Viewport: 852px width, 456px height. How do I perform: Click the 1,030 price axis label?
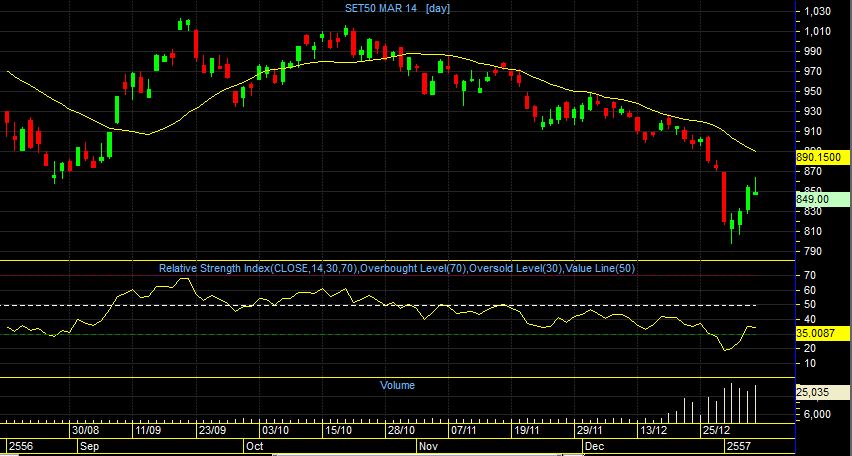[x=817, y=11]
